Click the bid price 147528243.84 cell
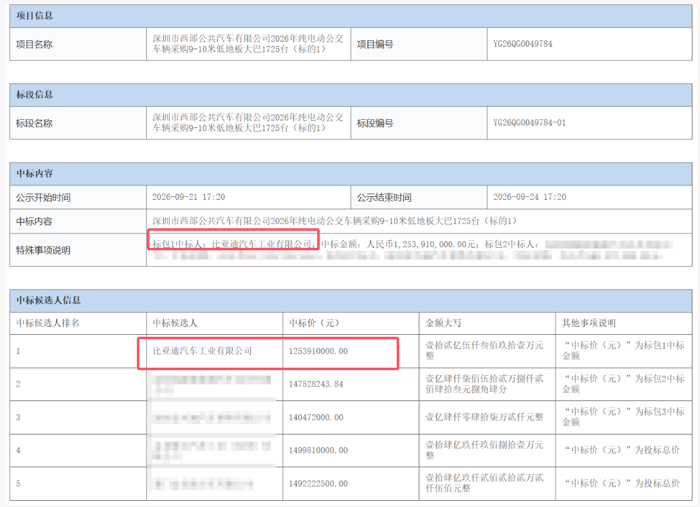The height and width of the screenshot is (507, 700). point(351,384)
